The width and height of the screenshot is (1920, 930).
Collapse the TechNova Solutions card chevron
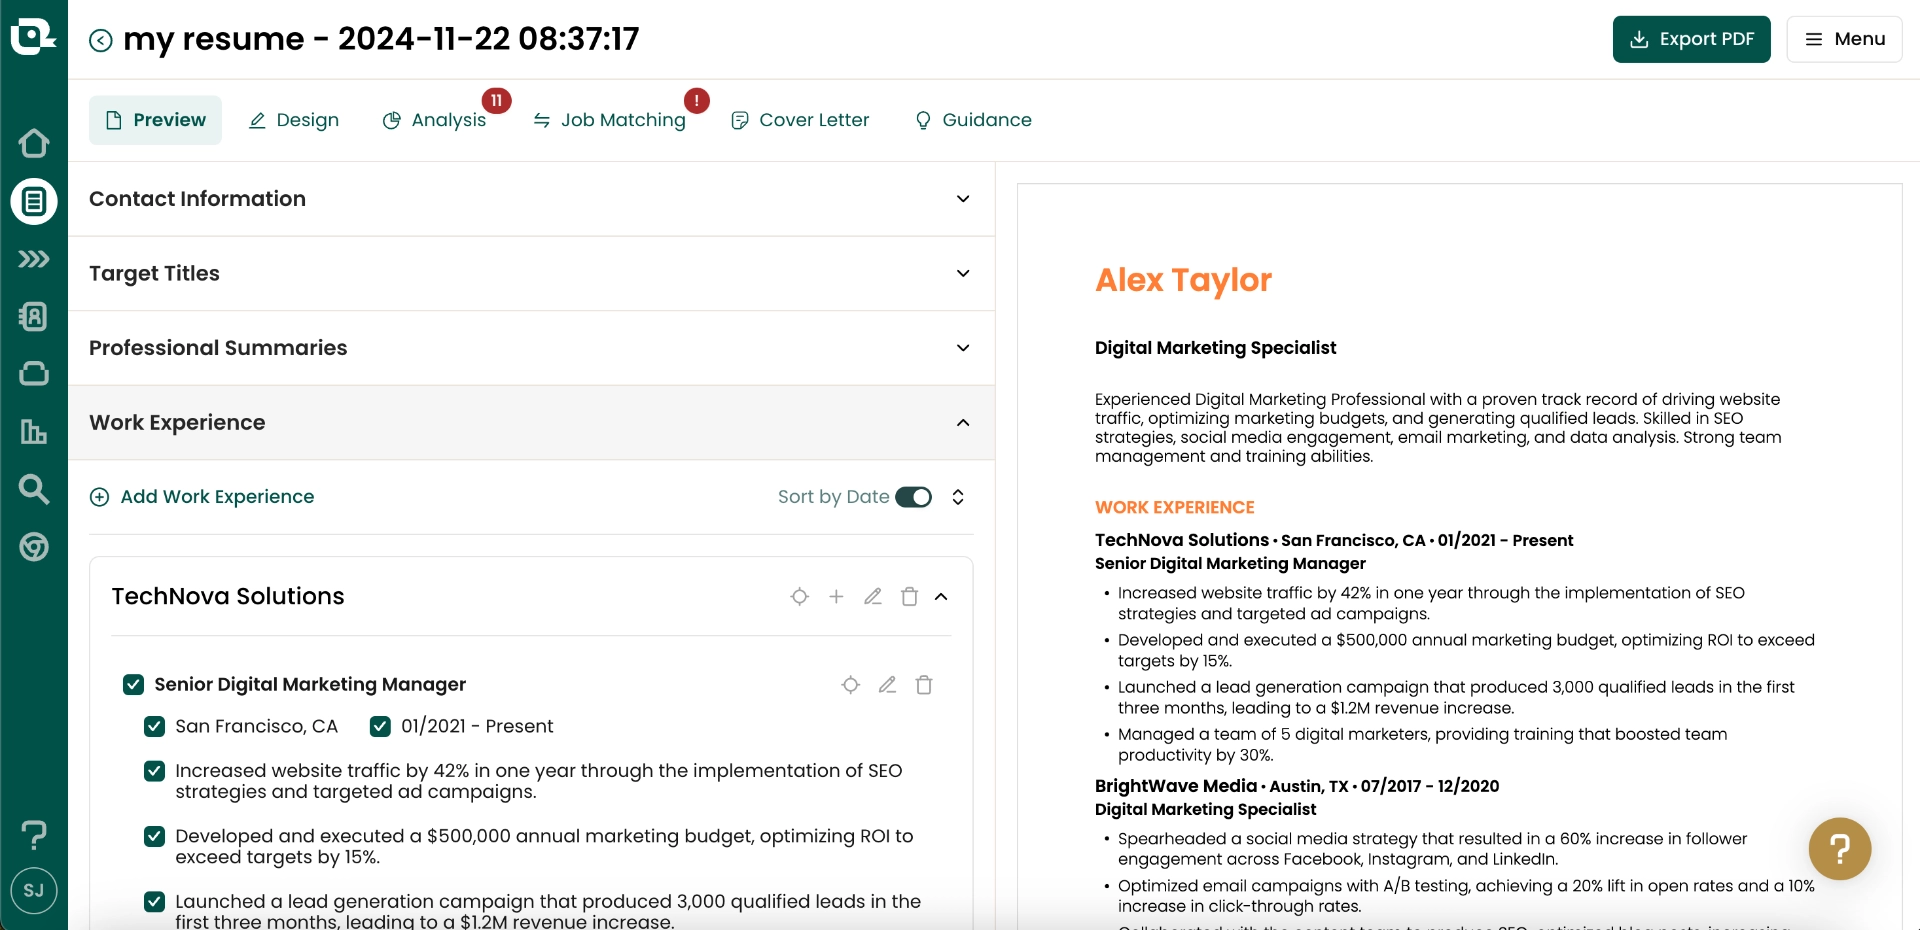[941, 597]
